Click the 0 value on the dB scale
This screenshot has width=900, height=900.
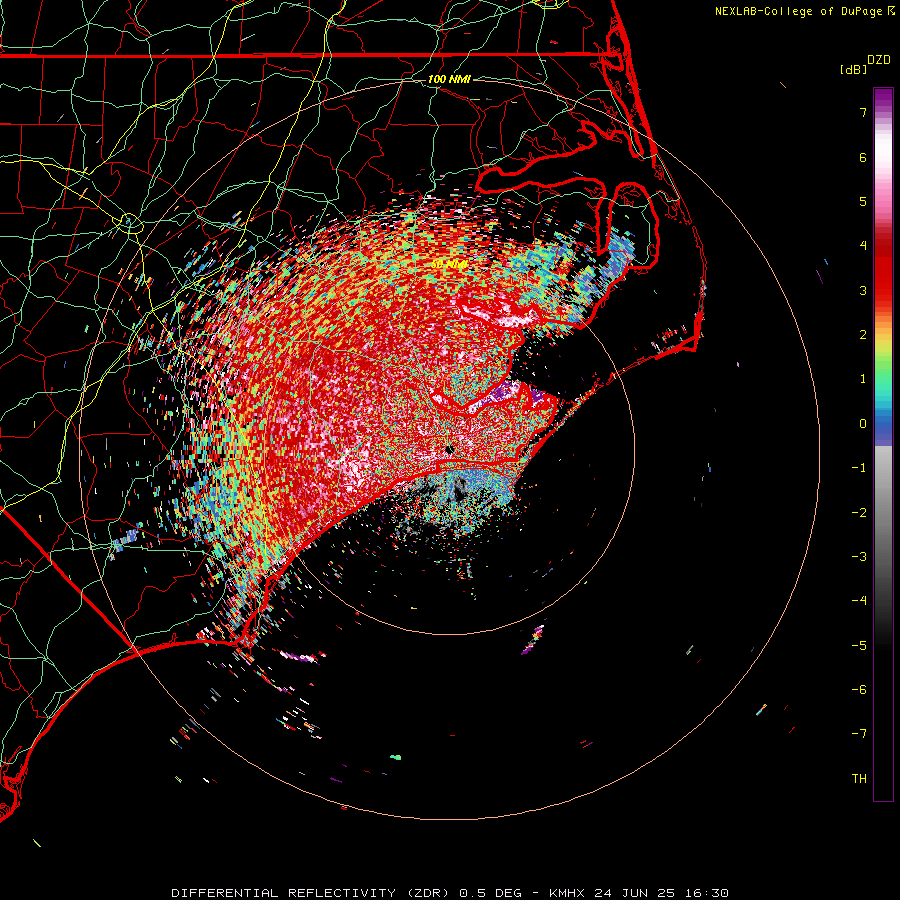pos(863,424)
